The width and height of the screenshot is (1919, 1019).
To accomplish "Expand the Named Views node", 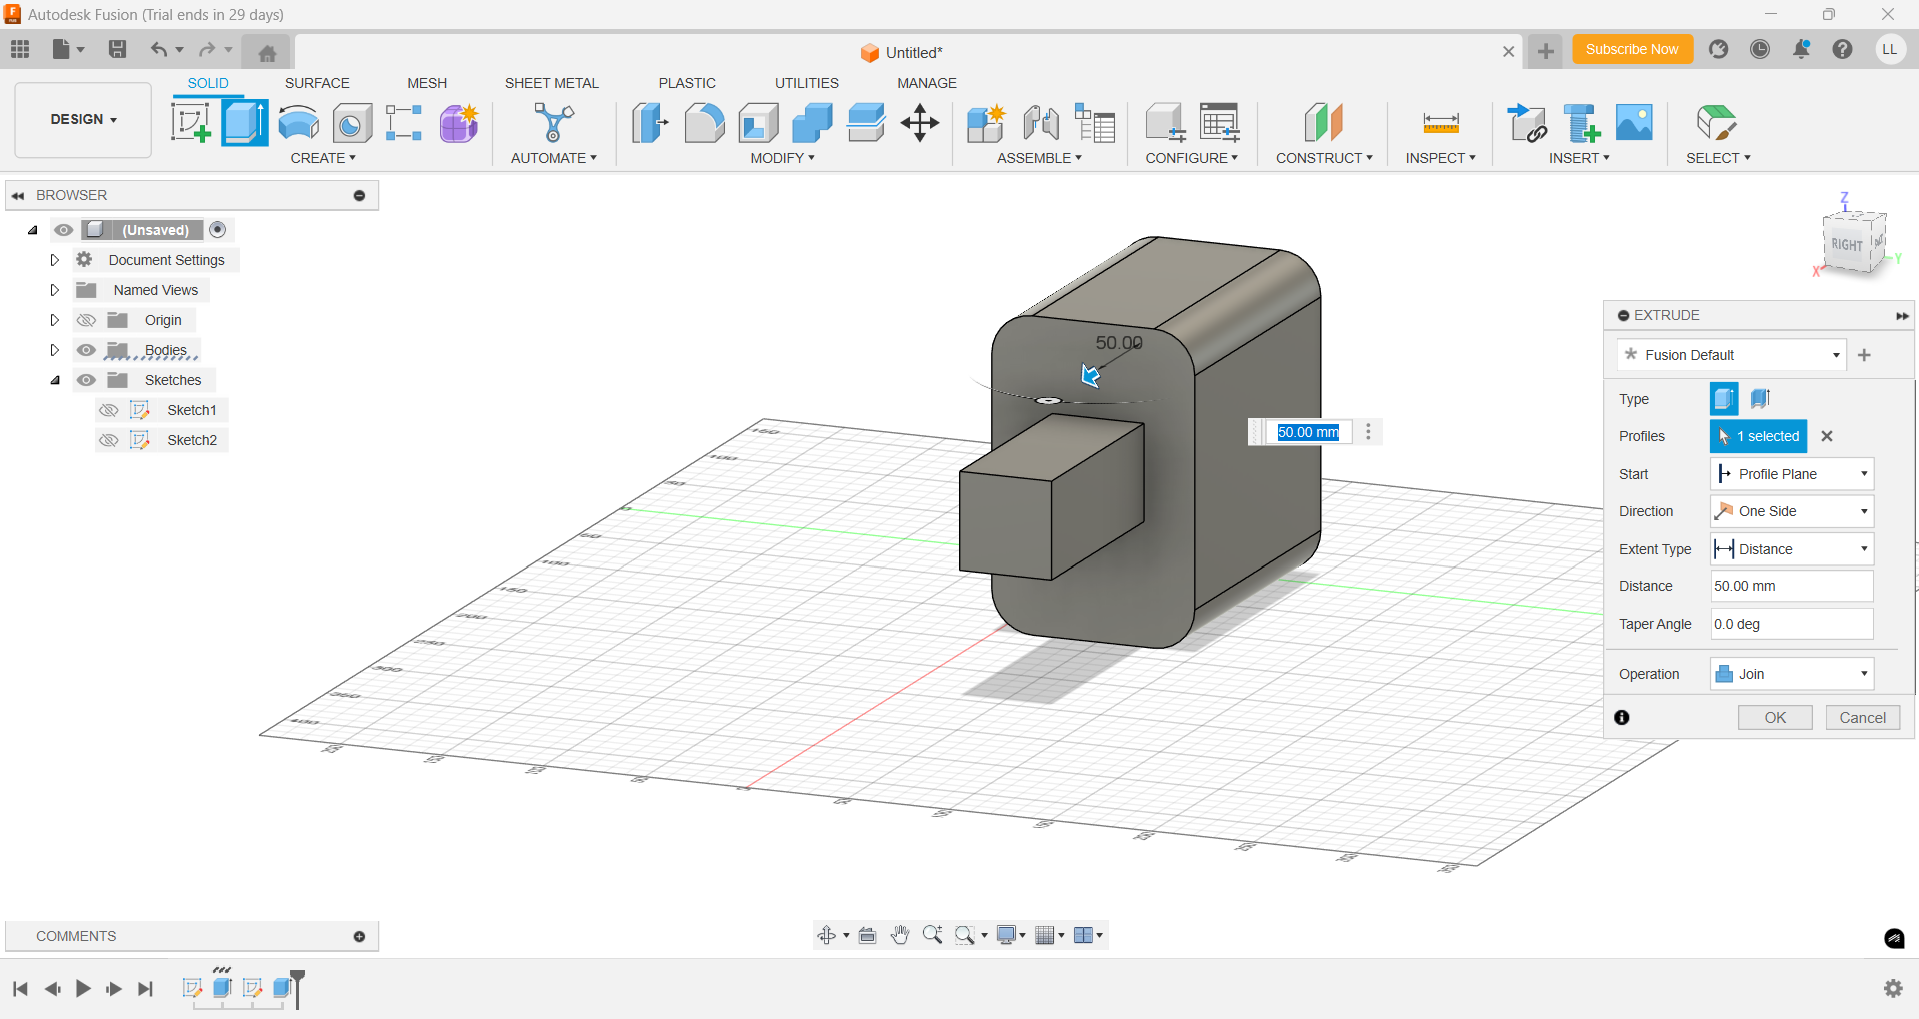I will click(x=55, y=290).
